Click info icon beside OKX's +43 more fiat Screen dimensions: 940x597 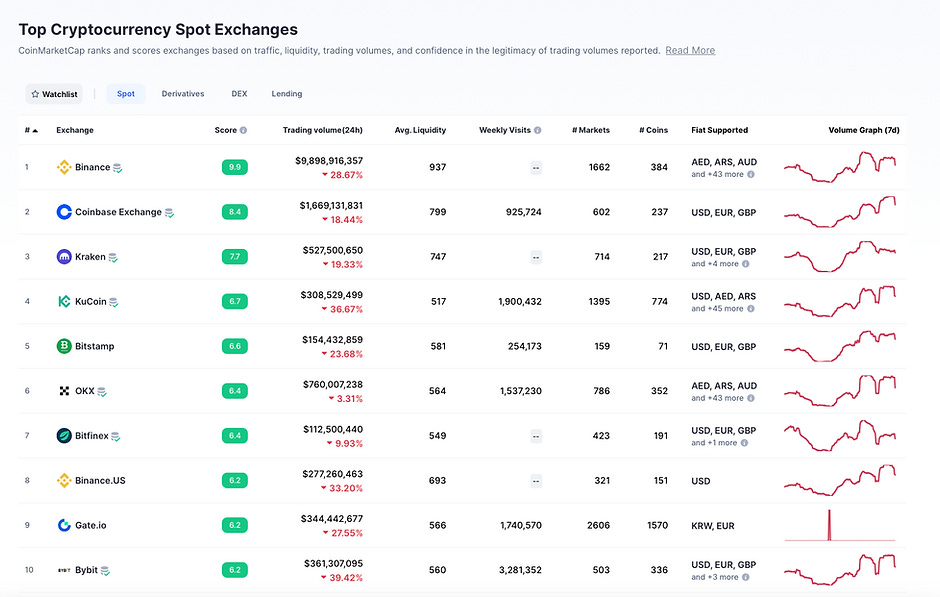point(751,398)
